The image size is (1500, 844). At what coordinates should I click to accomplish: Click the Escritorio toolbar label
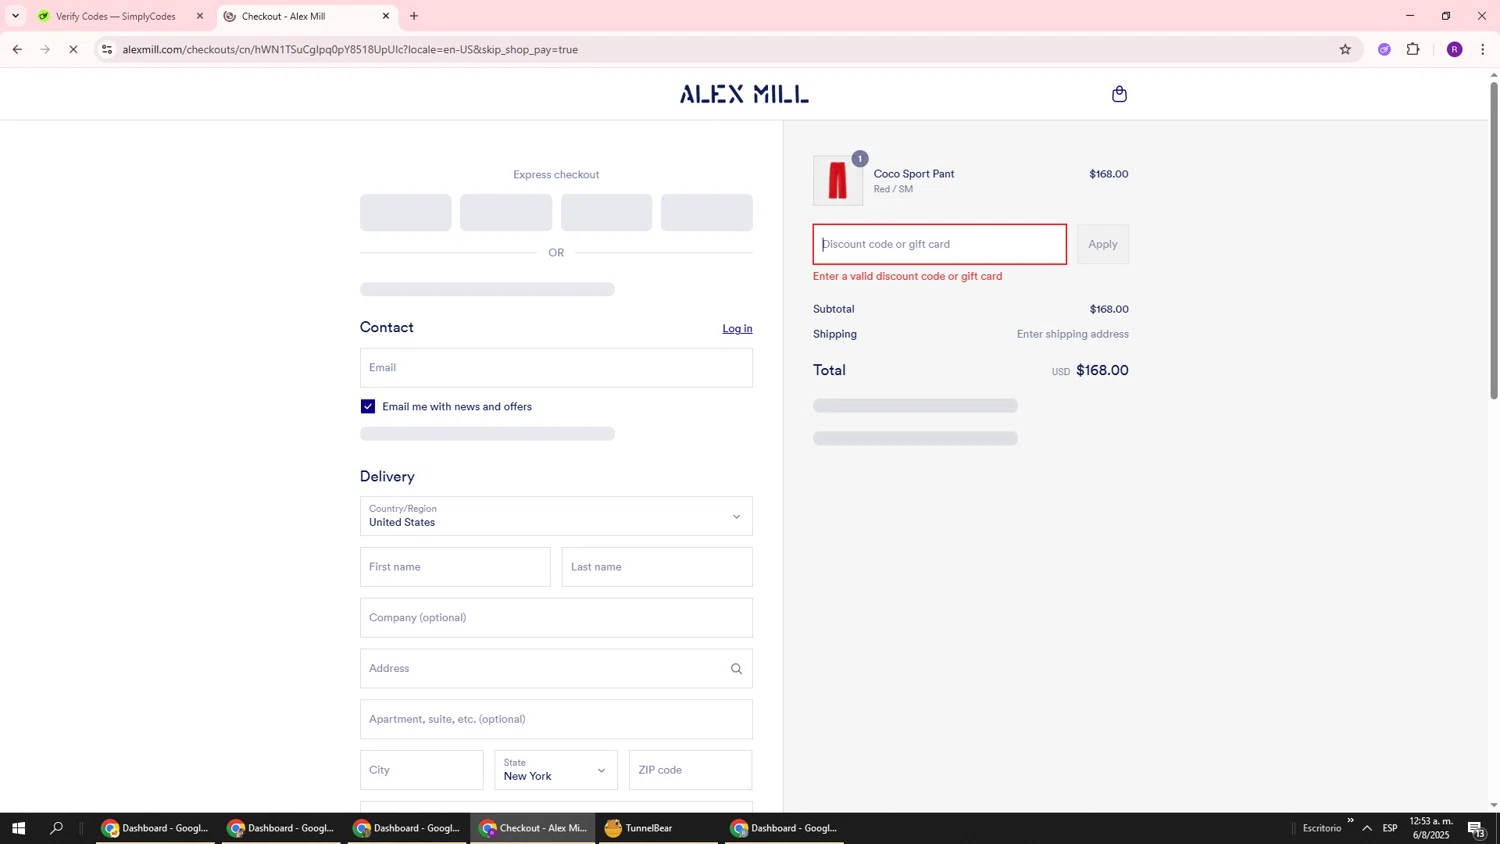[1322, 828]
